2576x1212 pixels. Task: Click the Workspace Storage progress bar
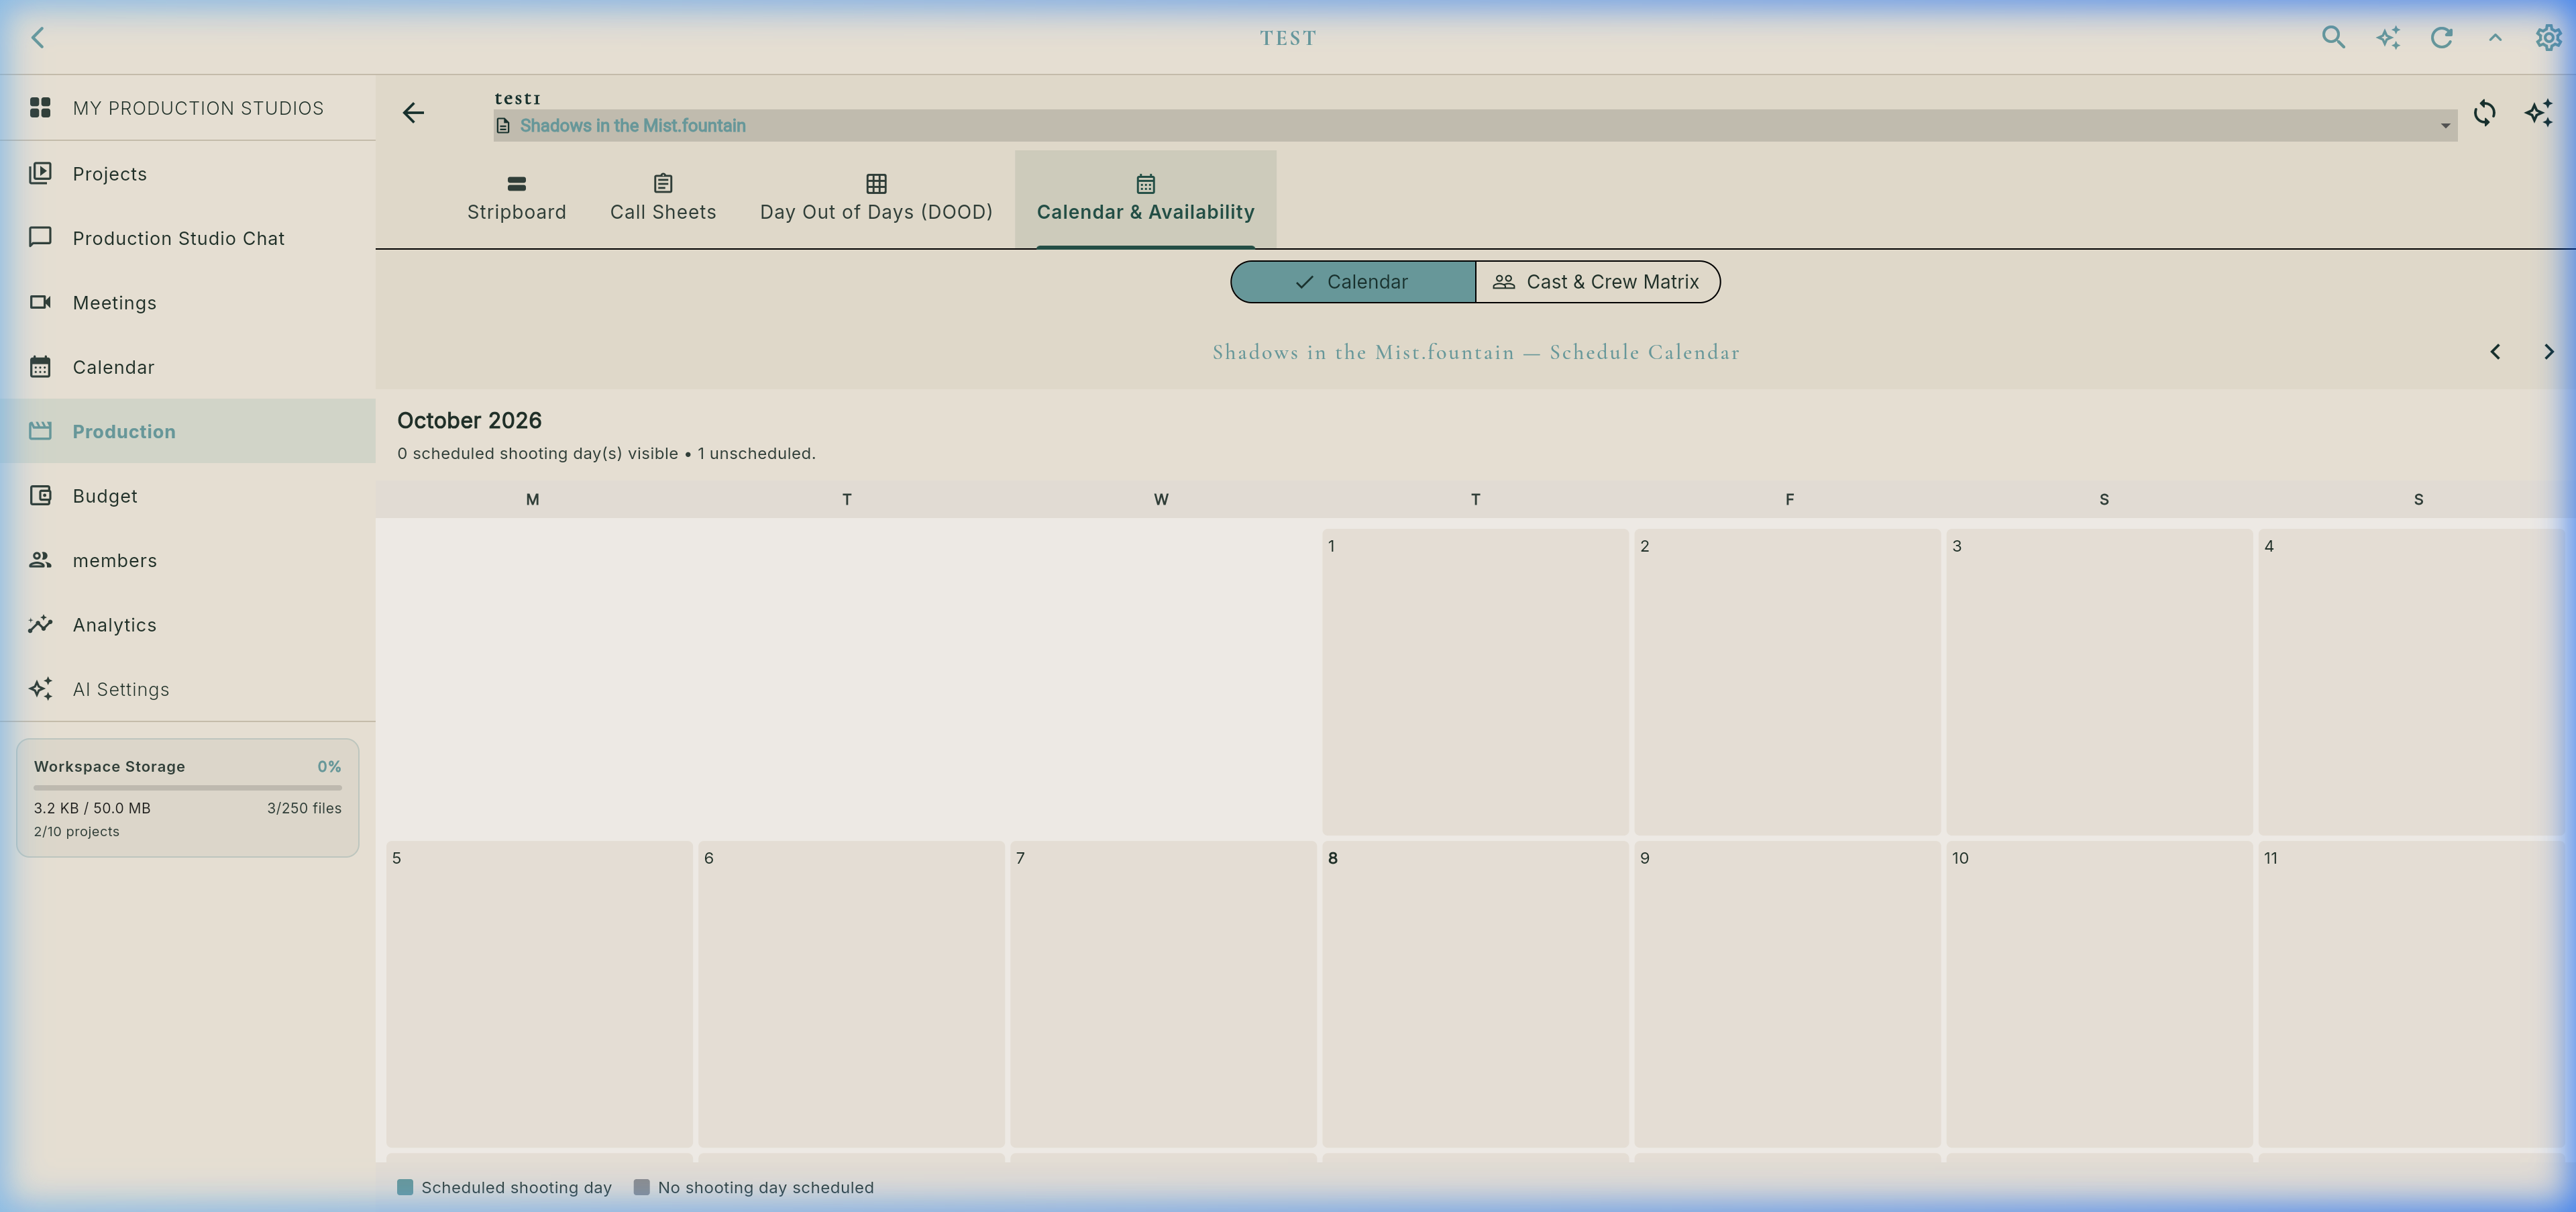[188, 788]
